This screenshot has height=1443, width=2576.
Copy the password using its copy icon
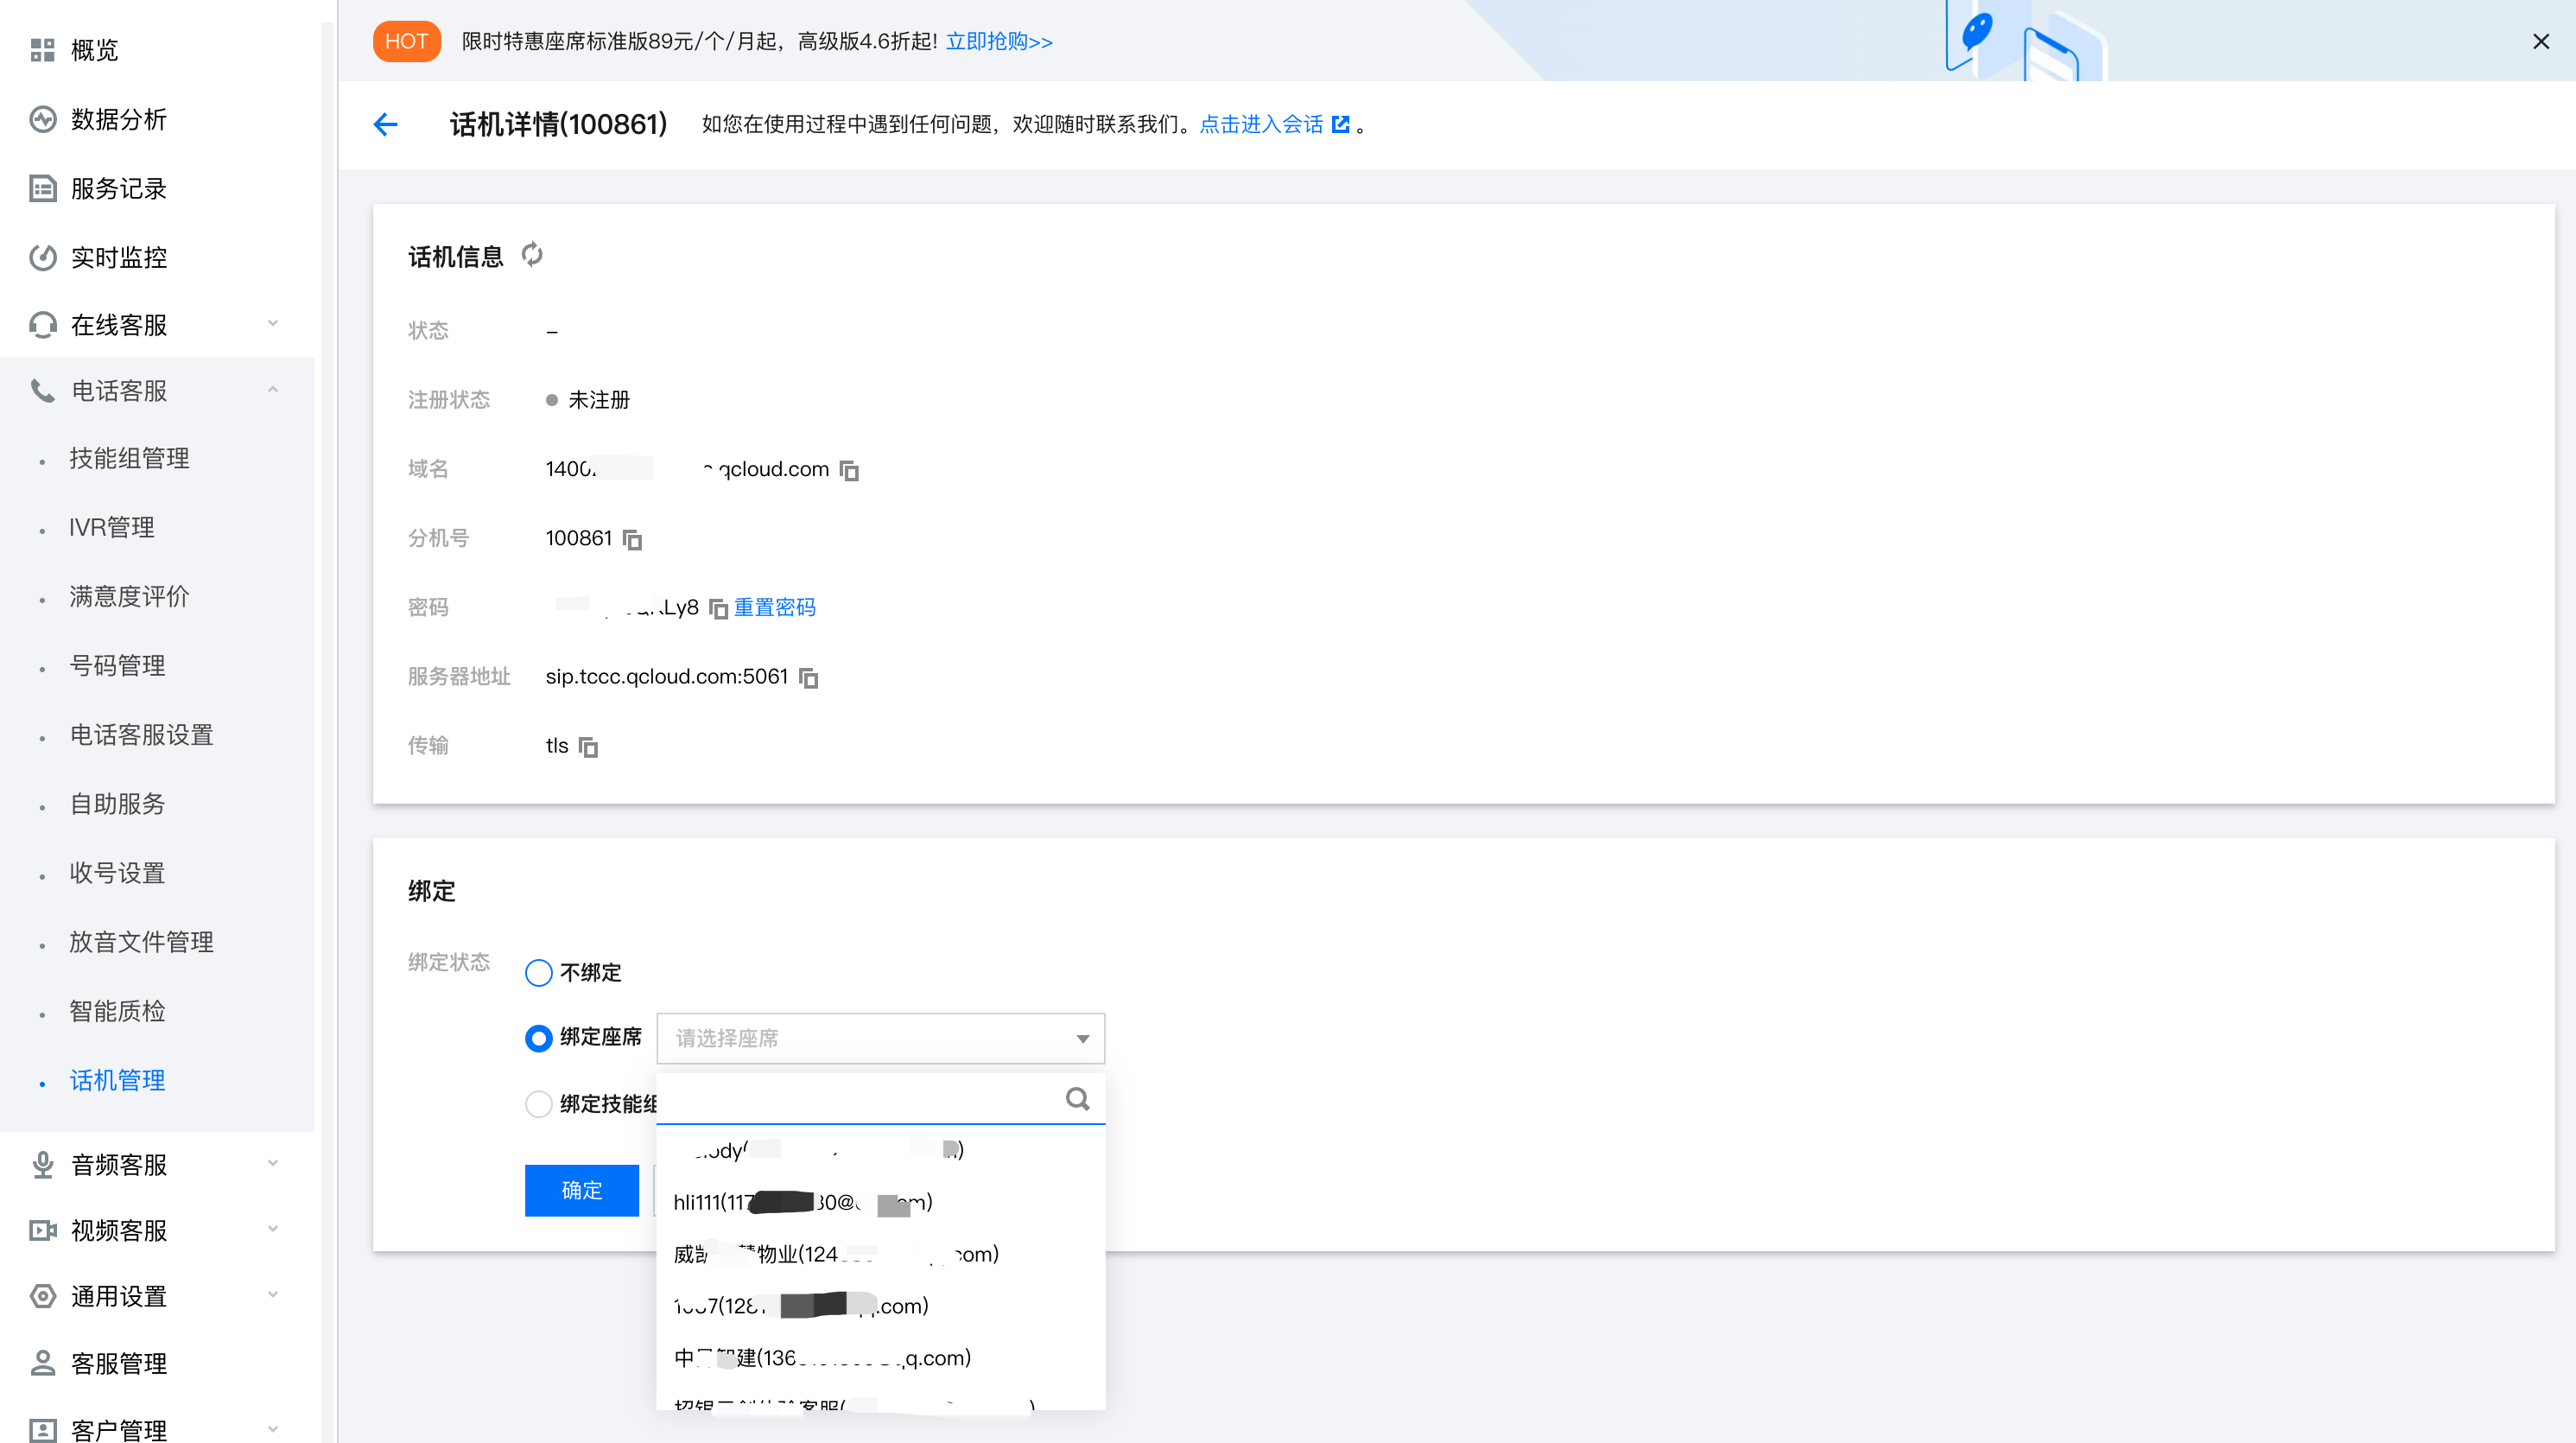718,608
